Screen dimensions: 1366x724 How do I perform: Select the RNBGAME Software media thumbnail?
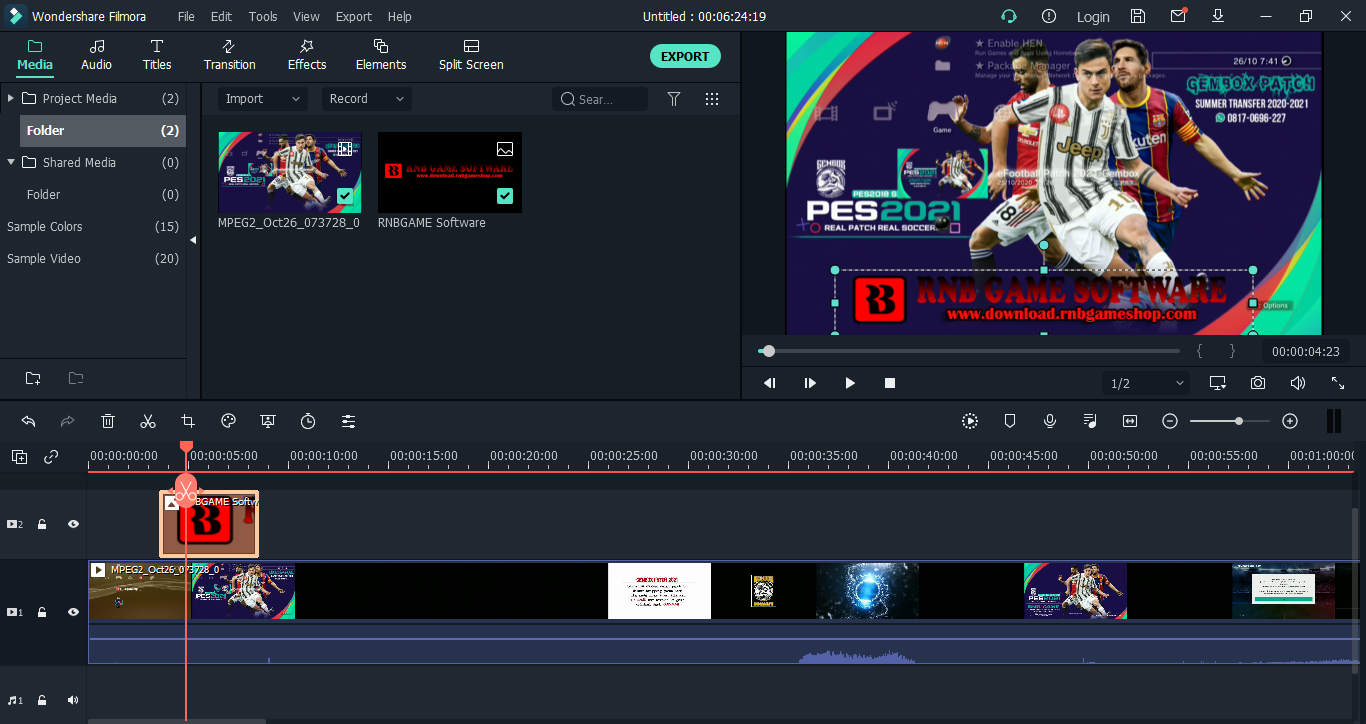pyautogui.click(x=450, y=172)
